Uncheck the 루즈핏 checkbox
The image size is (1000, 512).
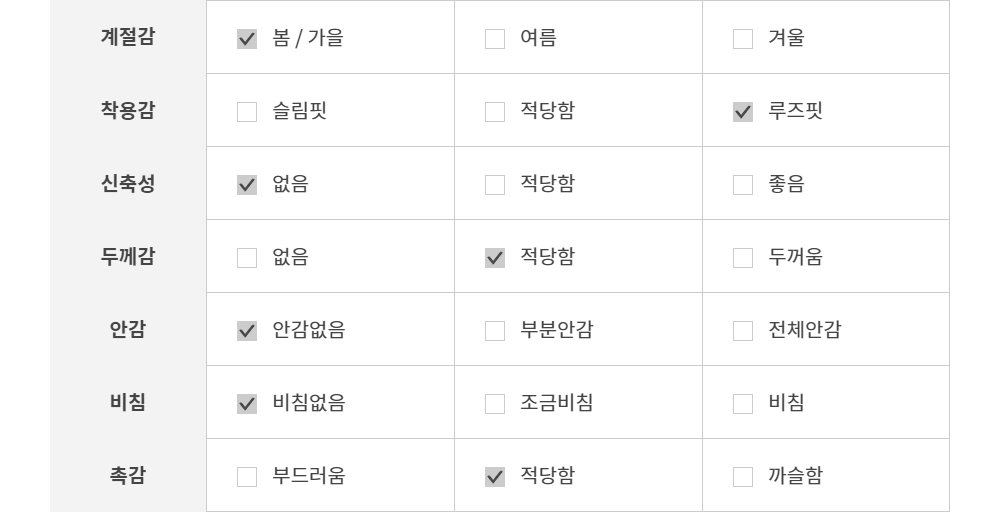(x=743, y=112)
